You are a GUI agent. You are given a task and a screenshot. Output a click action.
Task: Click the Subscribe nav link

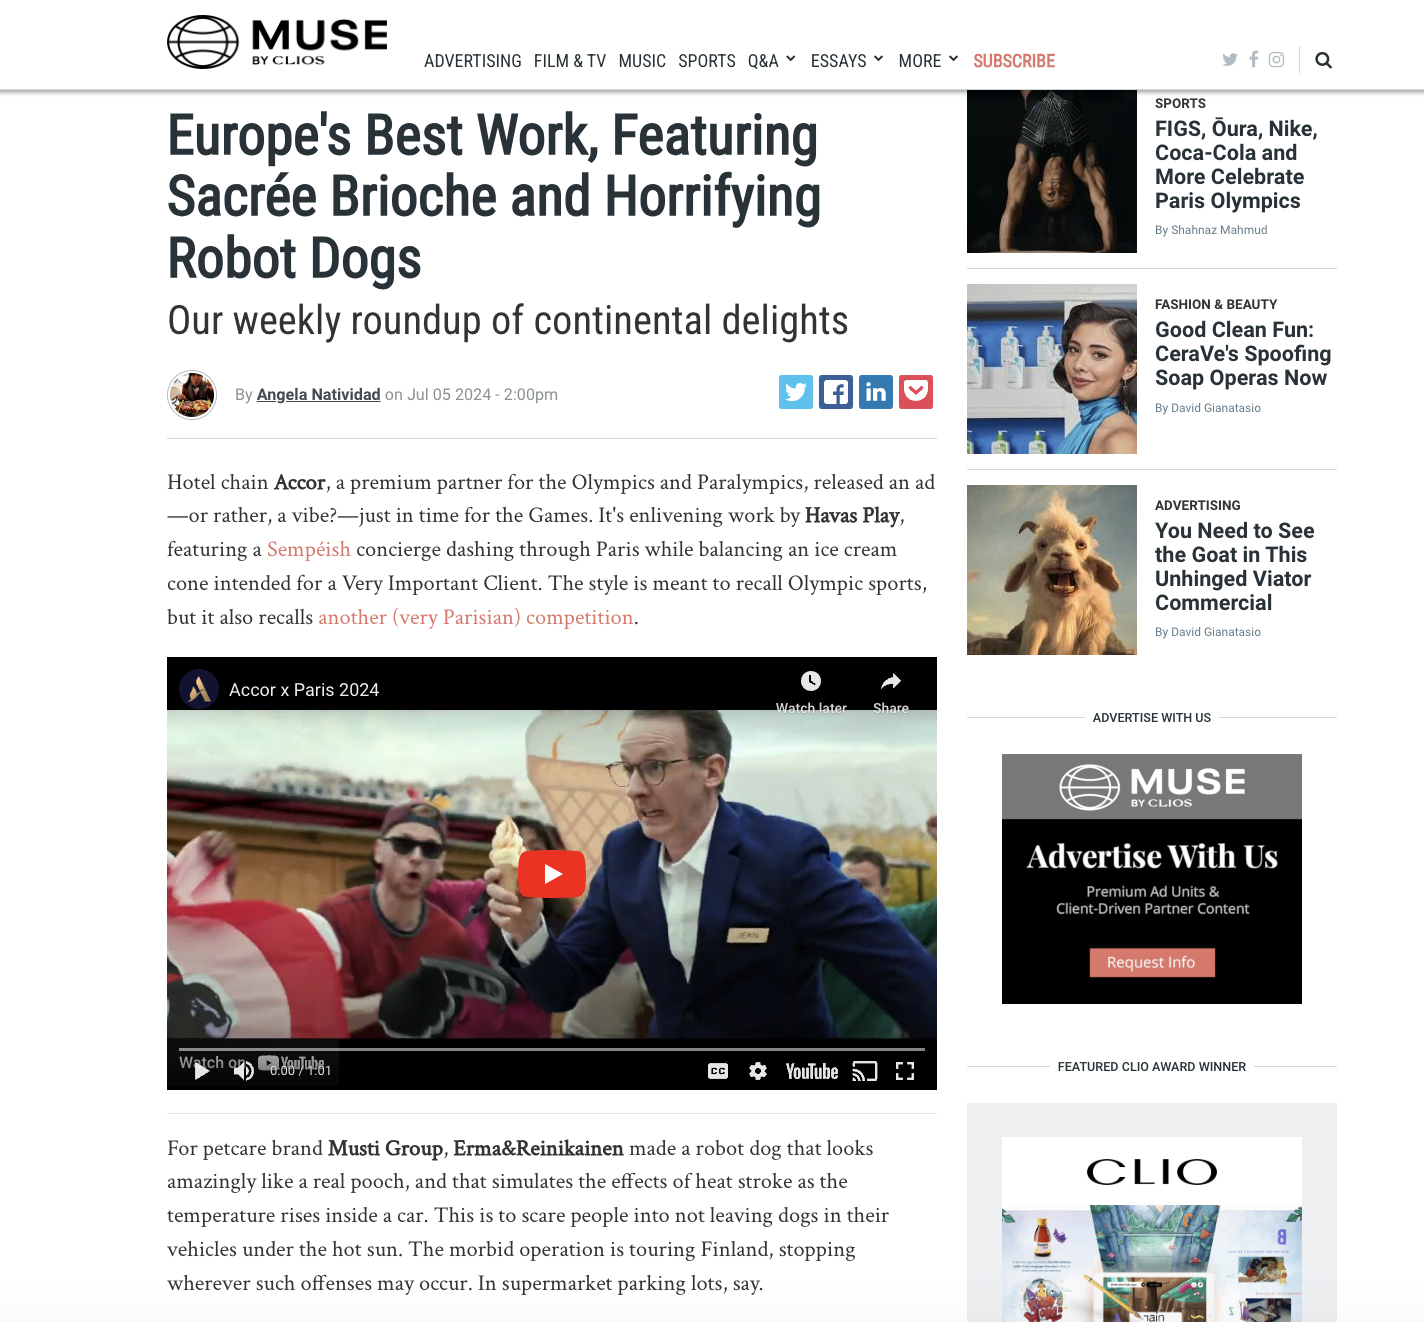(1014, 61)
